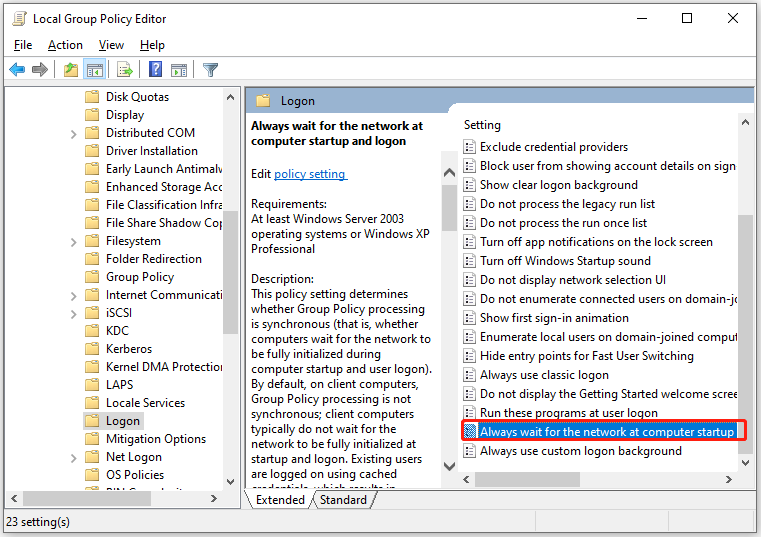Open the Help menu

point(152,45)
